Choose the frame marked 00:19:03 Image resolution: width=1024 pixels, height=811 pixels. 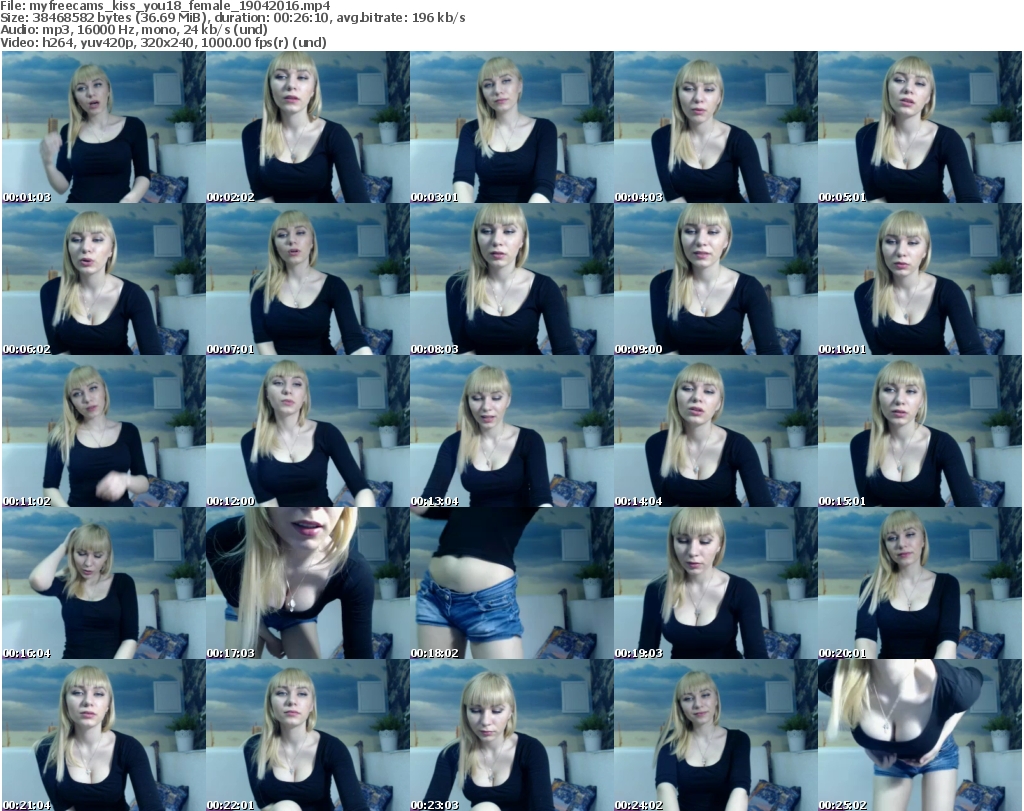[716, 584]
